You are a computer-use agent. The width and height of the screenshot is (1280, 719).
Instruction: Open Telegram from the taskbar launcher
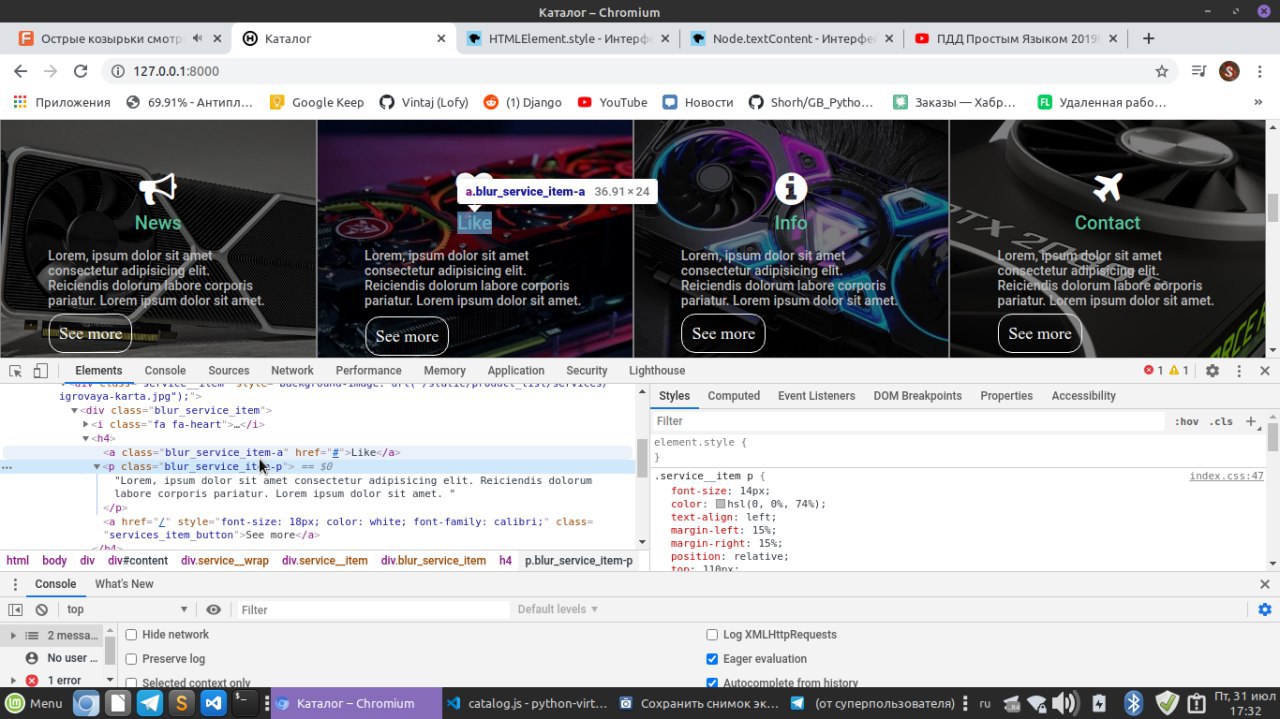150,703
